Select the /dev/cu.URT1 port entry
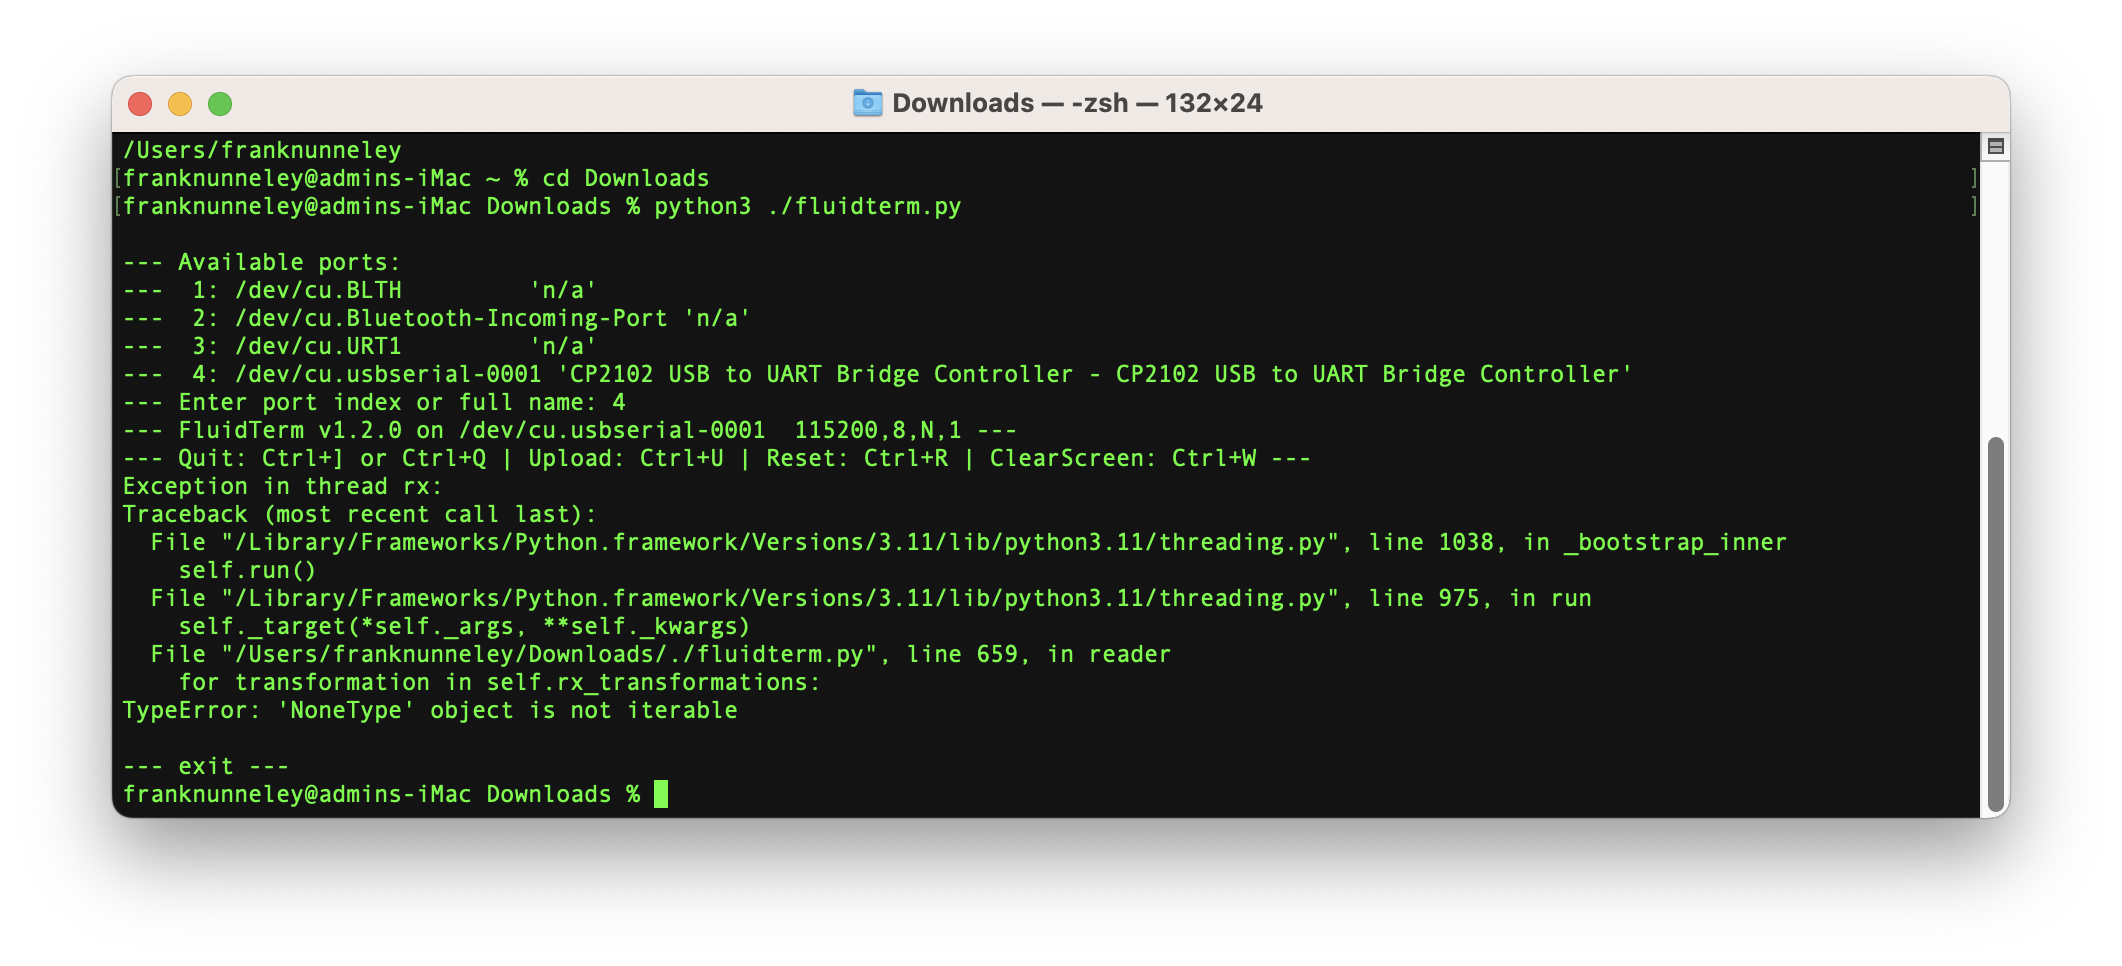The height and width of the screenshot is (966, 2122). tap(318, 345)
